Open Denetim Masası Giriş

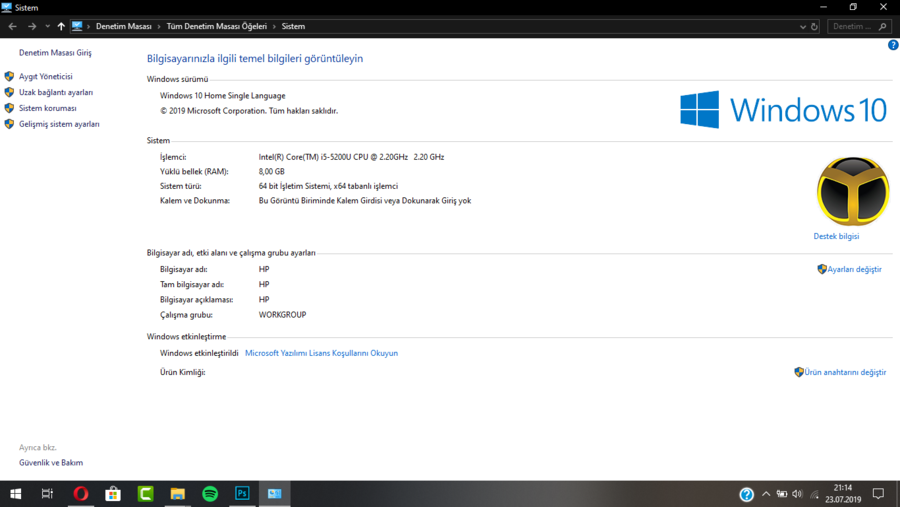tap(55, 53)
